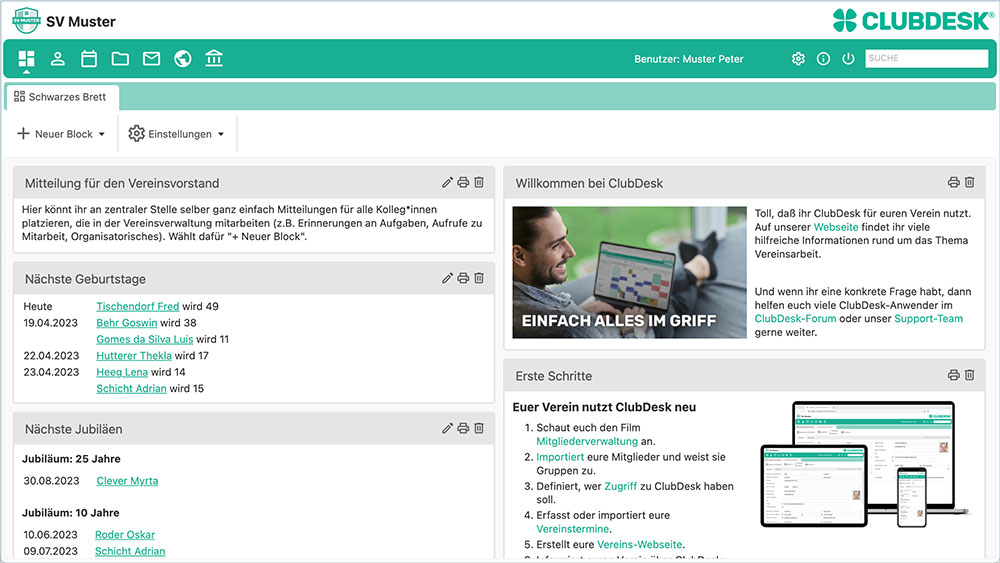Image resolution: width=1000 pixels, height=563 pixels.
Task: Click the Jubiläum: 10 Jahre heading
Action: [x=70, y=513]
